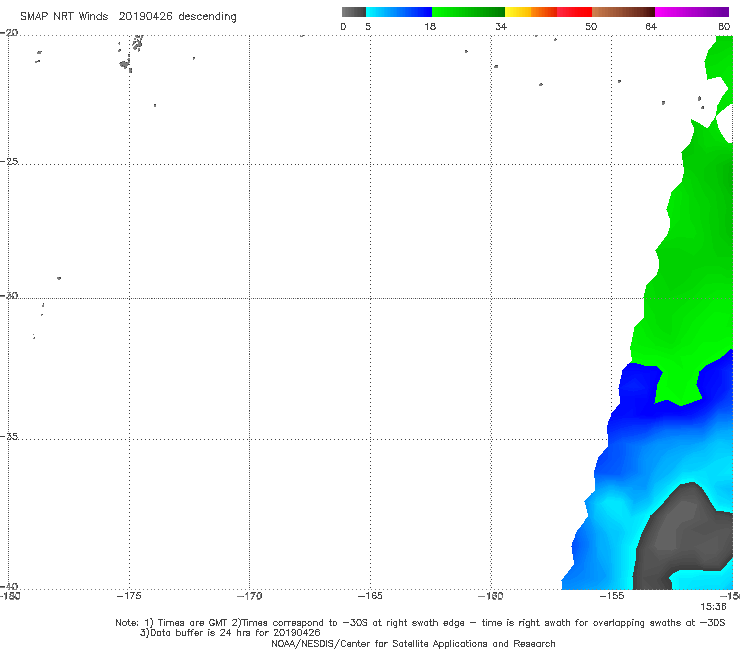Click the cyan-to-blue 5–18 color bar segment
Screen dimensions: 740x650
[399, 12]
